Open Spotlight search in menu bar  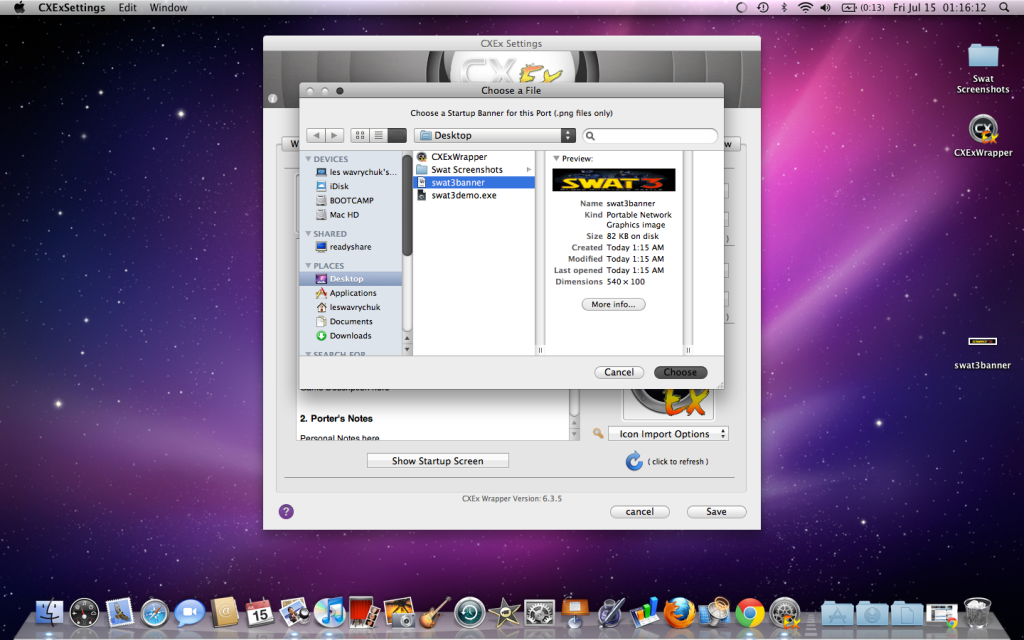pyautogui.click(x=1004, y=8)
